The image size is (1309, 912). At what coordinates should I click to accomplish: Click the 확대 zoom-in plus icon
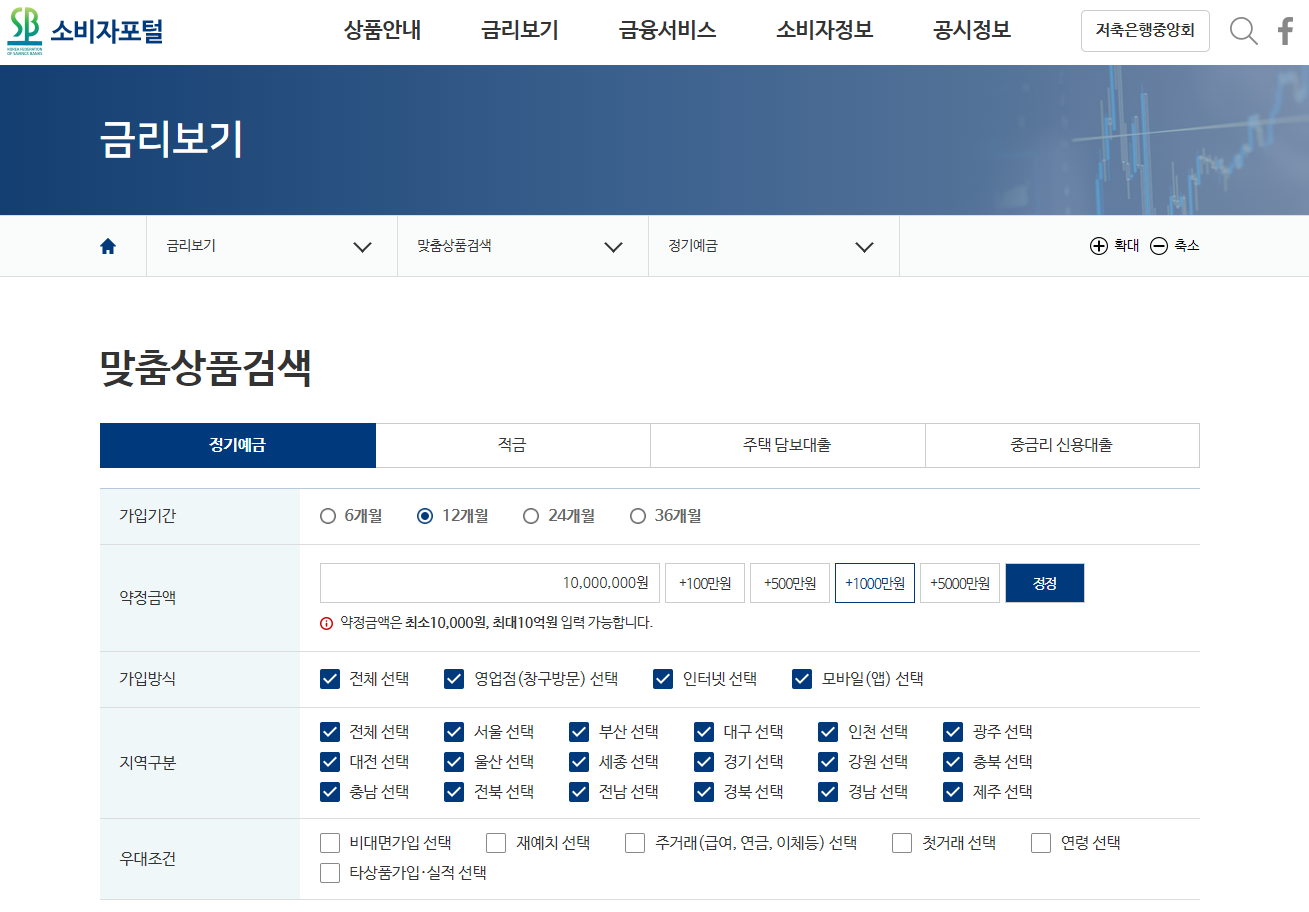click(1098, 245)
